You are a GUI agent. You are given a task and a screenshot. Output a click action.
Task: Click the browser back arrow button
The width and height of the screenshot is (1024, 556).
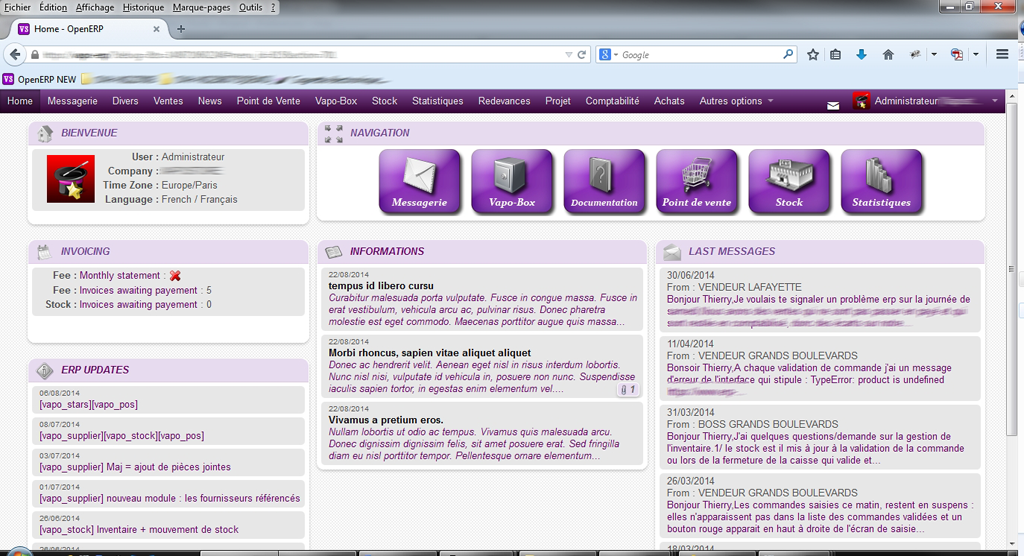coord(15,55)
